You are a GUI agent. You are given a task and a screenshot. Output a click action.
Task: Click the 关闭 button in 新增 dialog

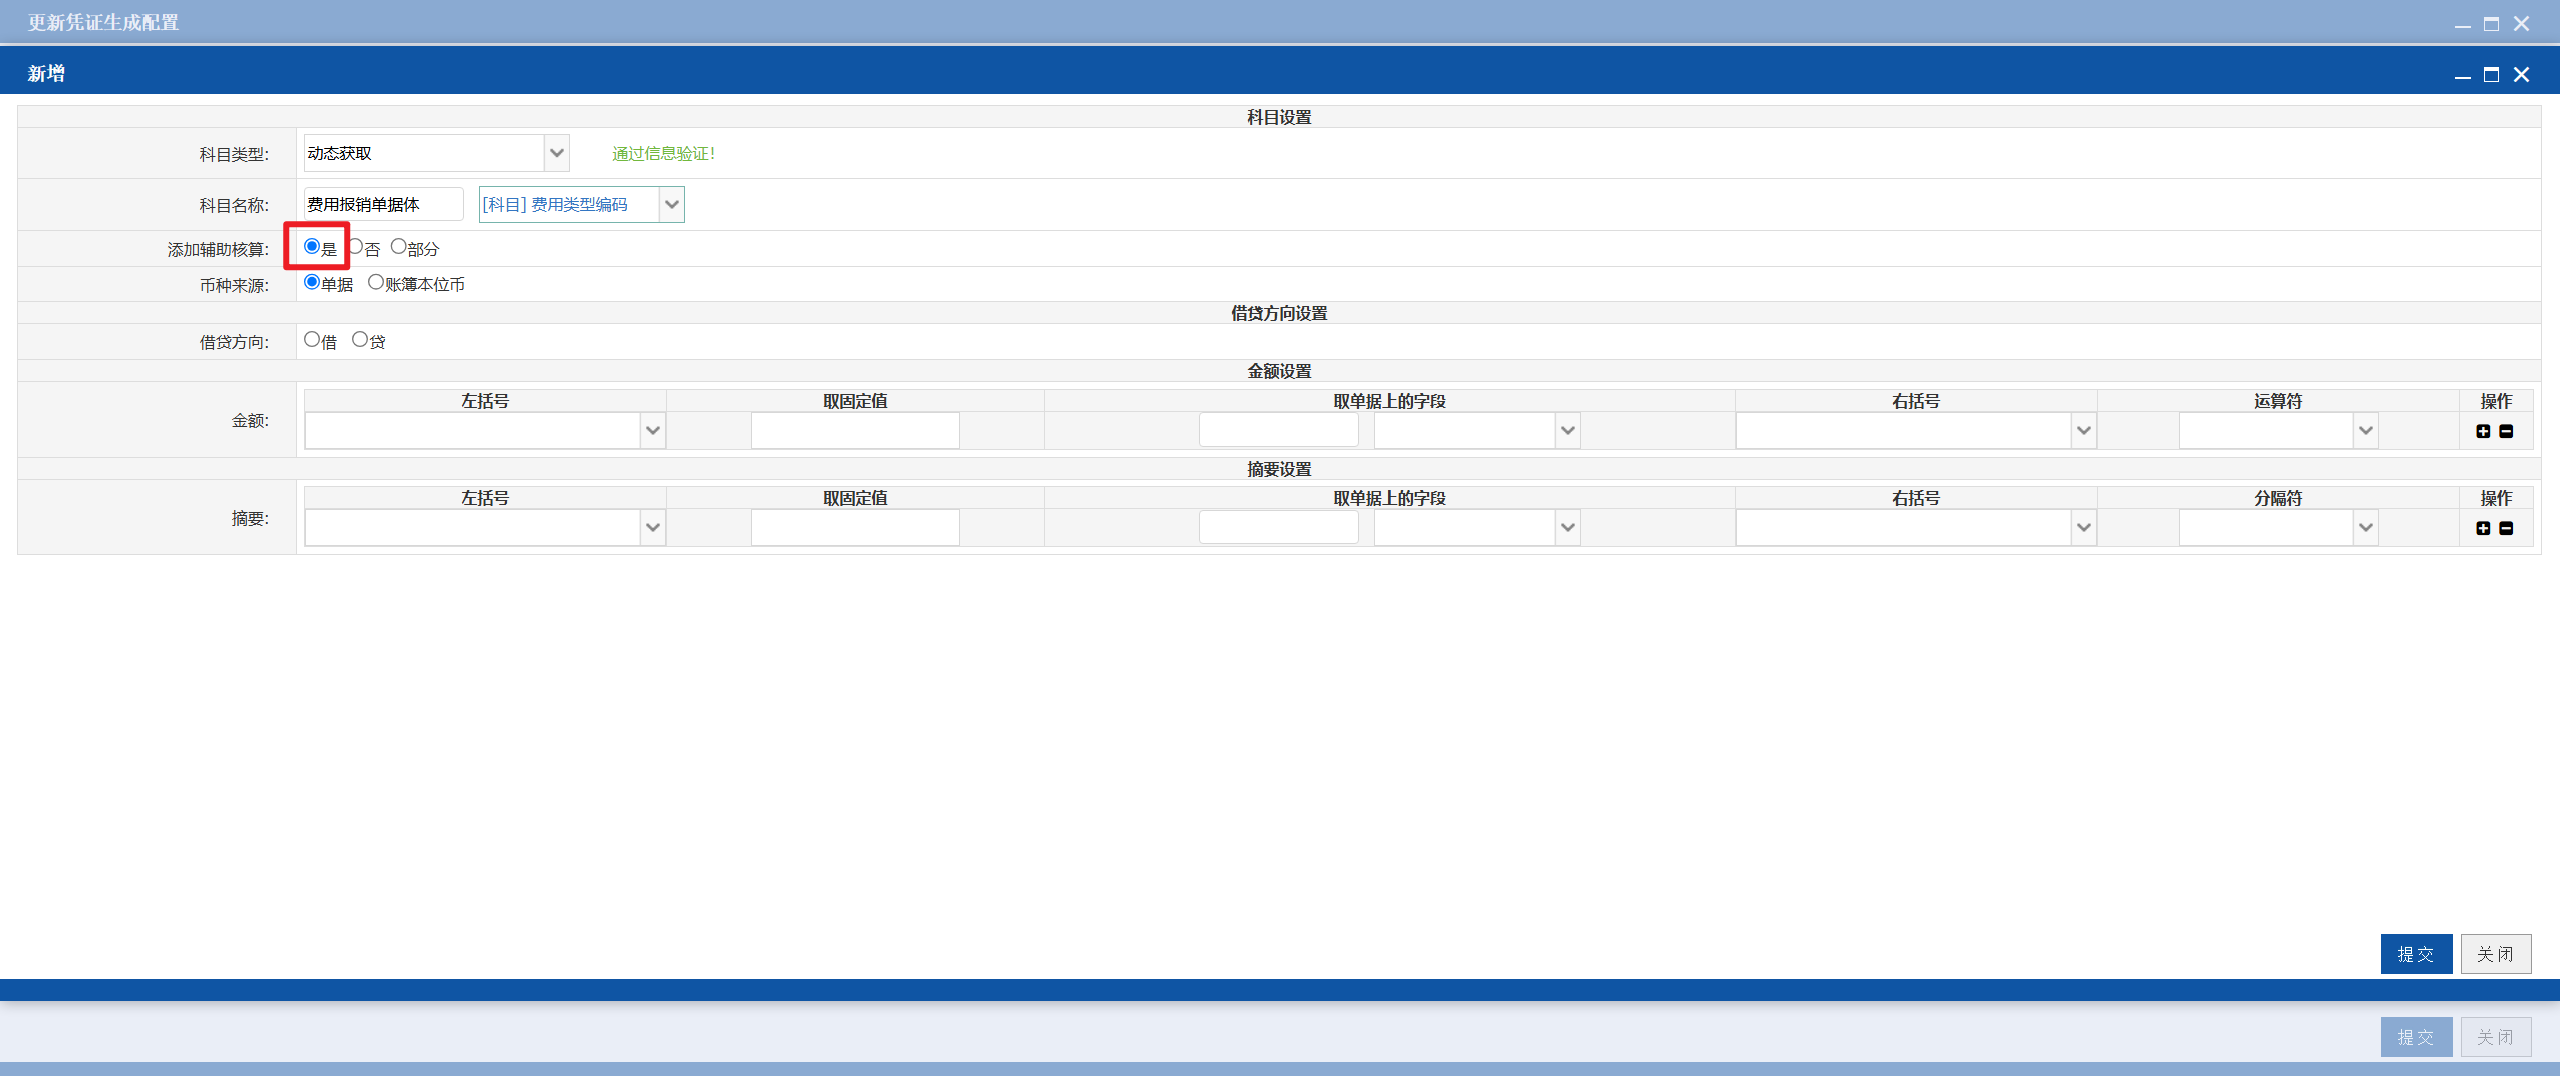click(2496, 954)
